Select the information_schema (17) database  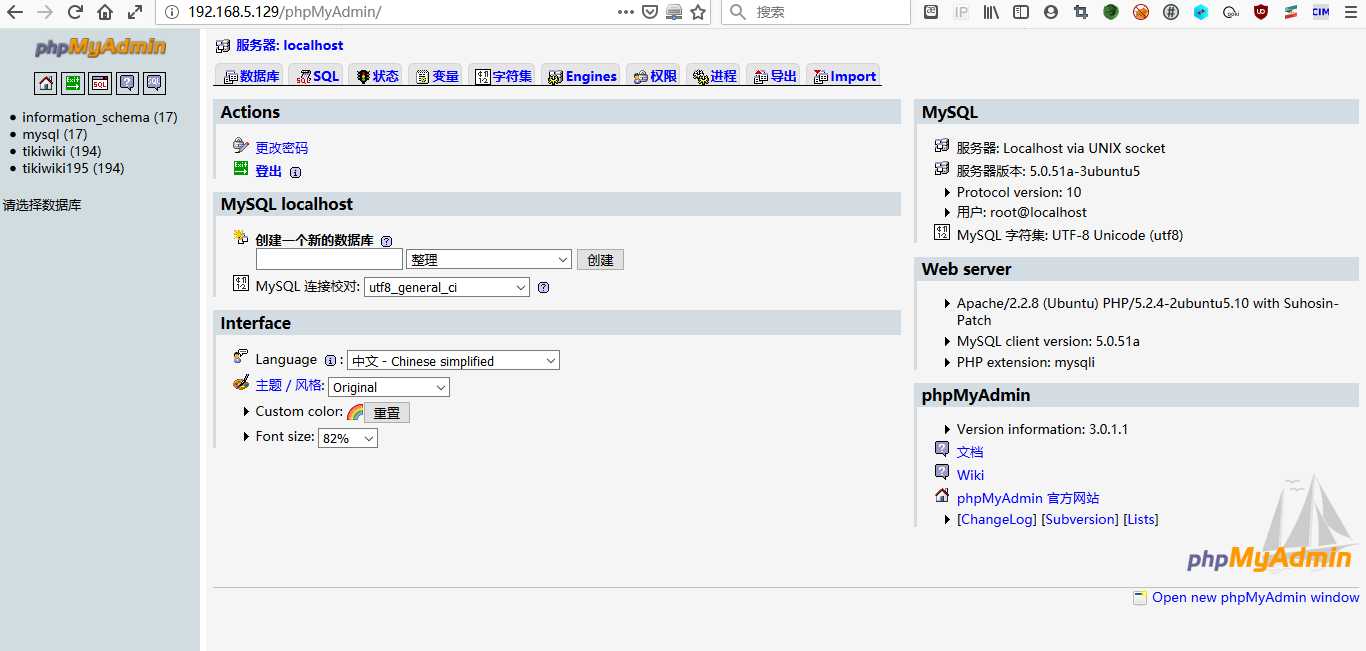100,117
